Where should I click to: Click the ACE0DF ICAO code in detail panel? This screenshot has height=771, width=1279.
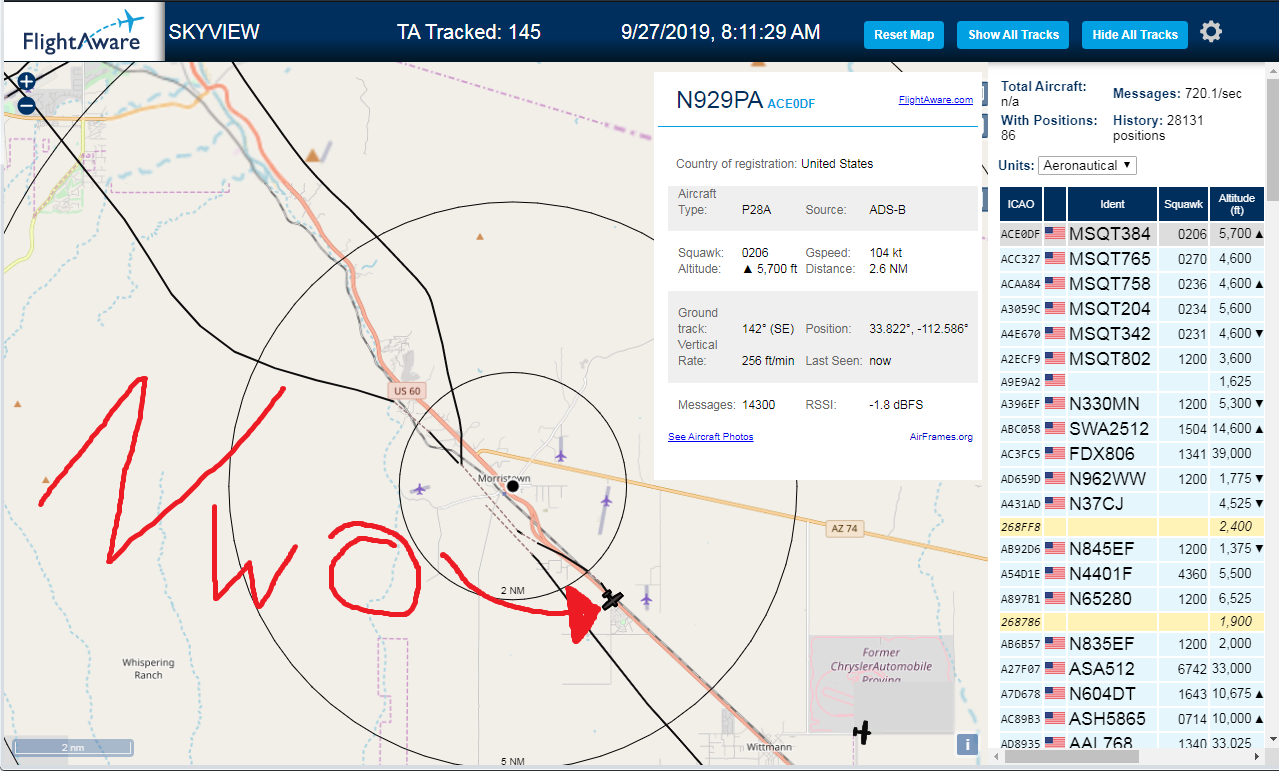coord(791,103)
